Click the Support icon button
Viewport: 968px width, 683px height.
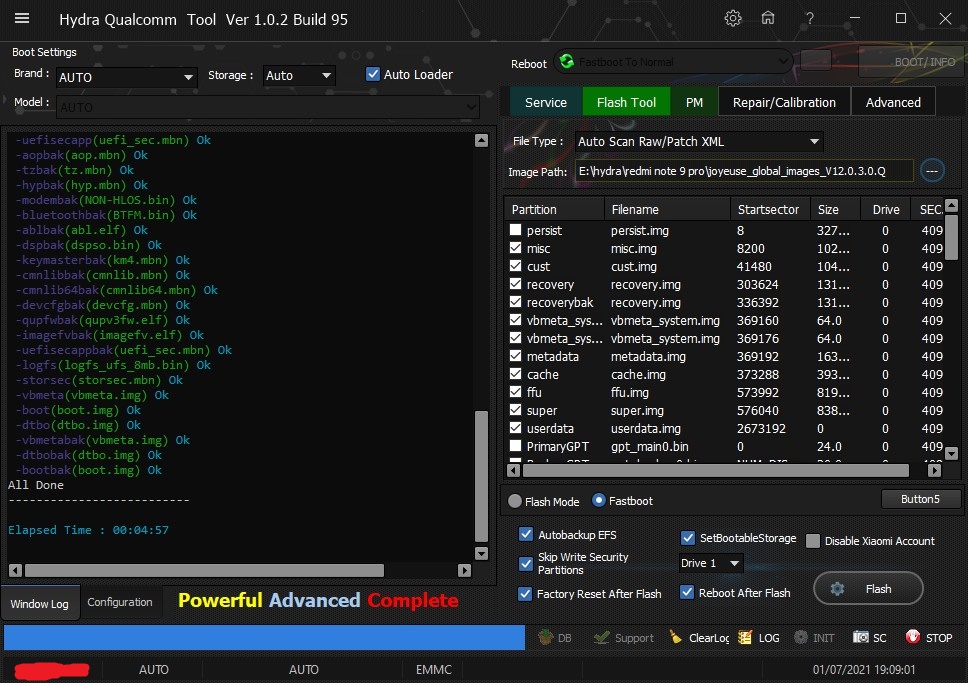tap(624, 637)
